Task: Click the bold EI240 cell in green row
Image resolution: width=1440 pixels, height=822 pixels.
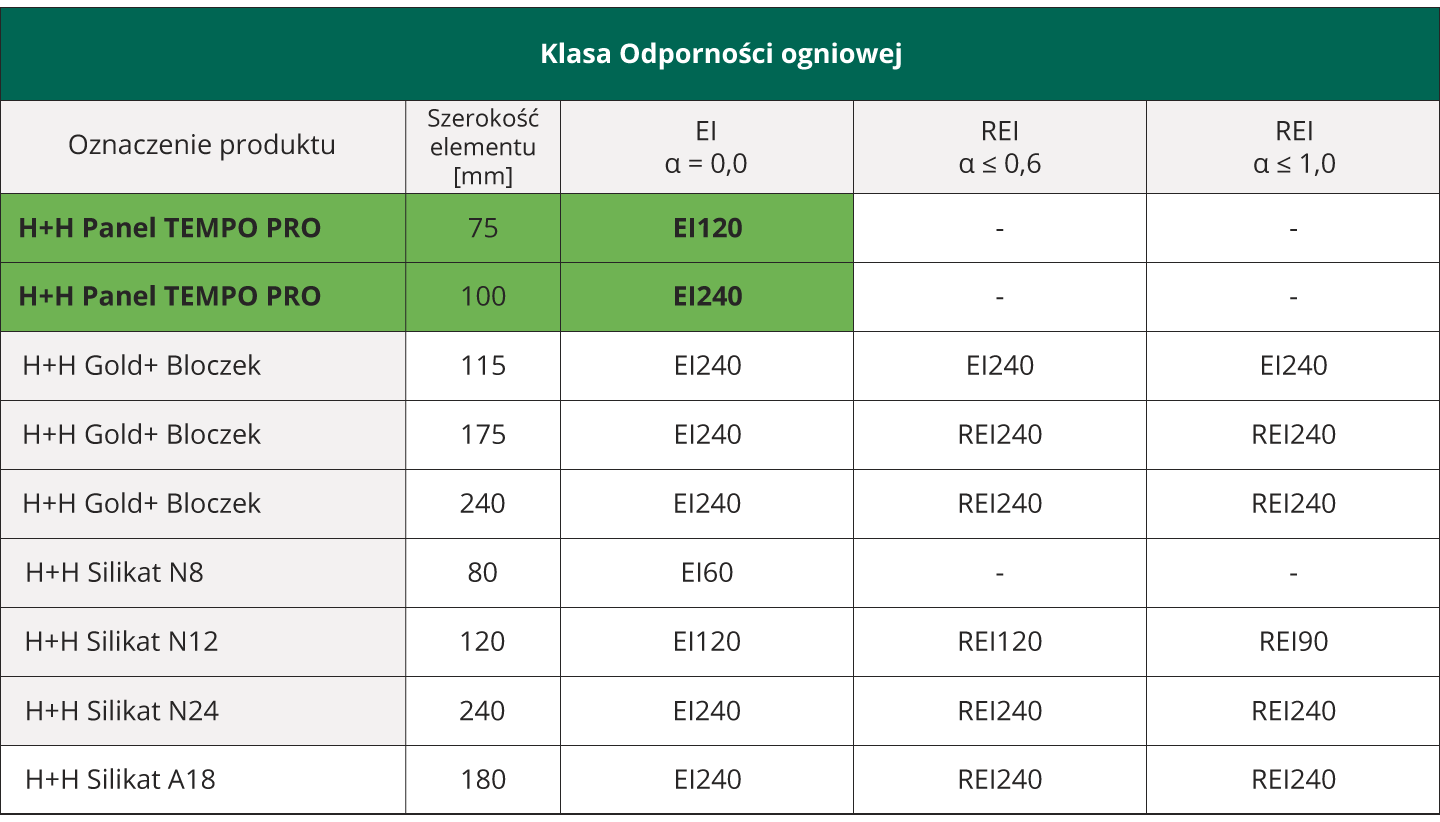Action: [708, 297]
